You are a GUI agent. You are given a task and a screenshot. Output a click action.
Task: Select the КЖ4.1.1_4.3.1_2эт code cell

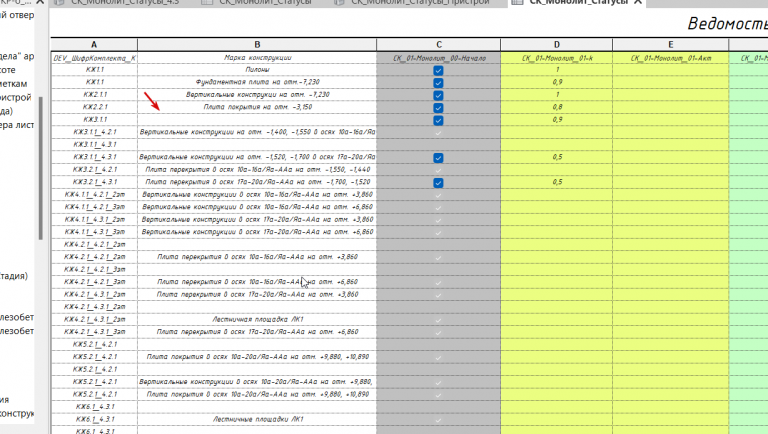94,219
